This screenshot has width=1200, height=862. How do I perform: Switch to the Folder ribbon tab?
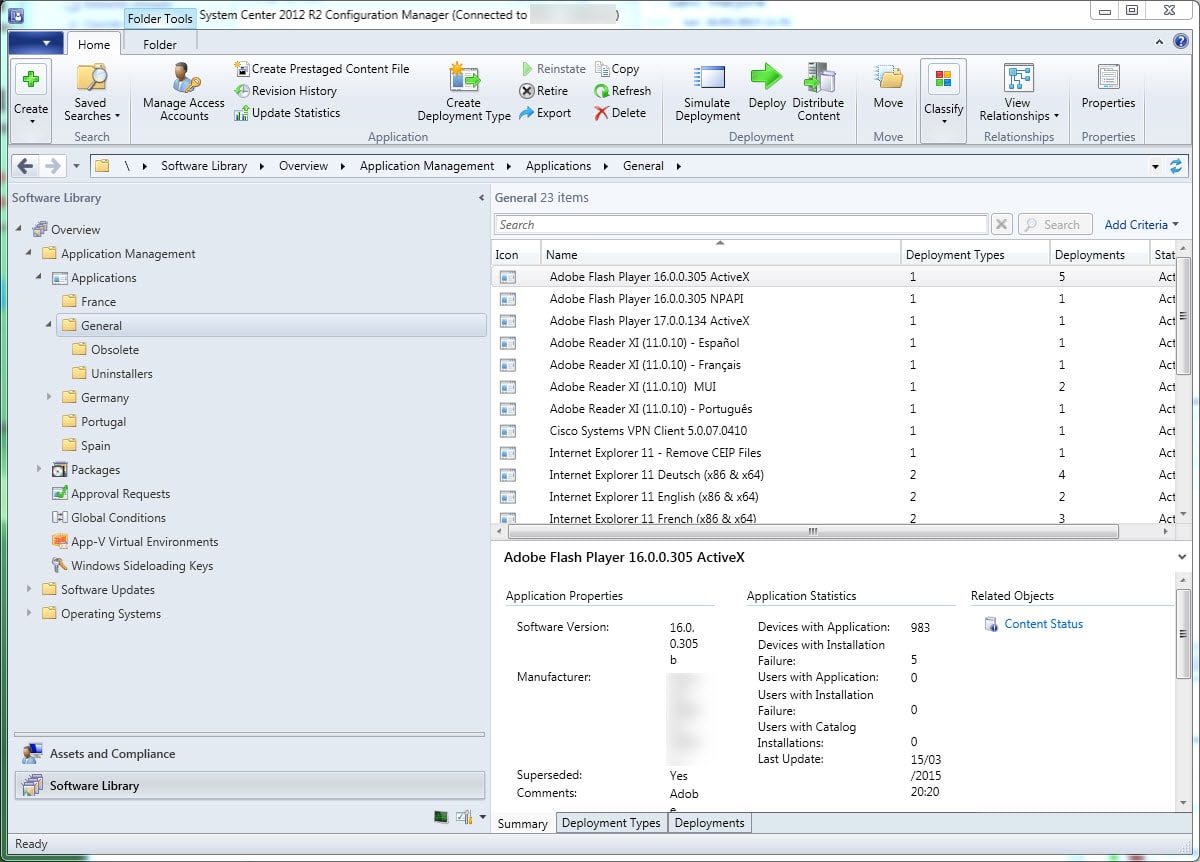[160, 44]
